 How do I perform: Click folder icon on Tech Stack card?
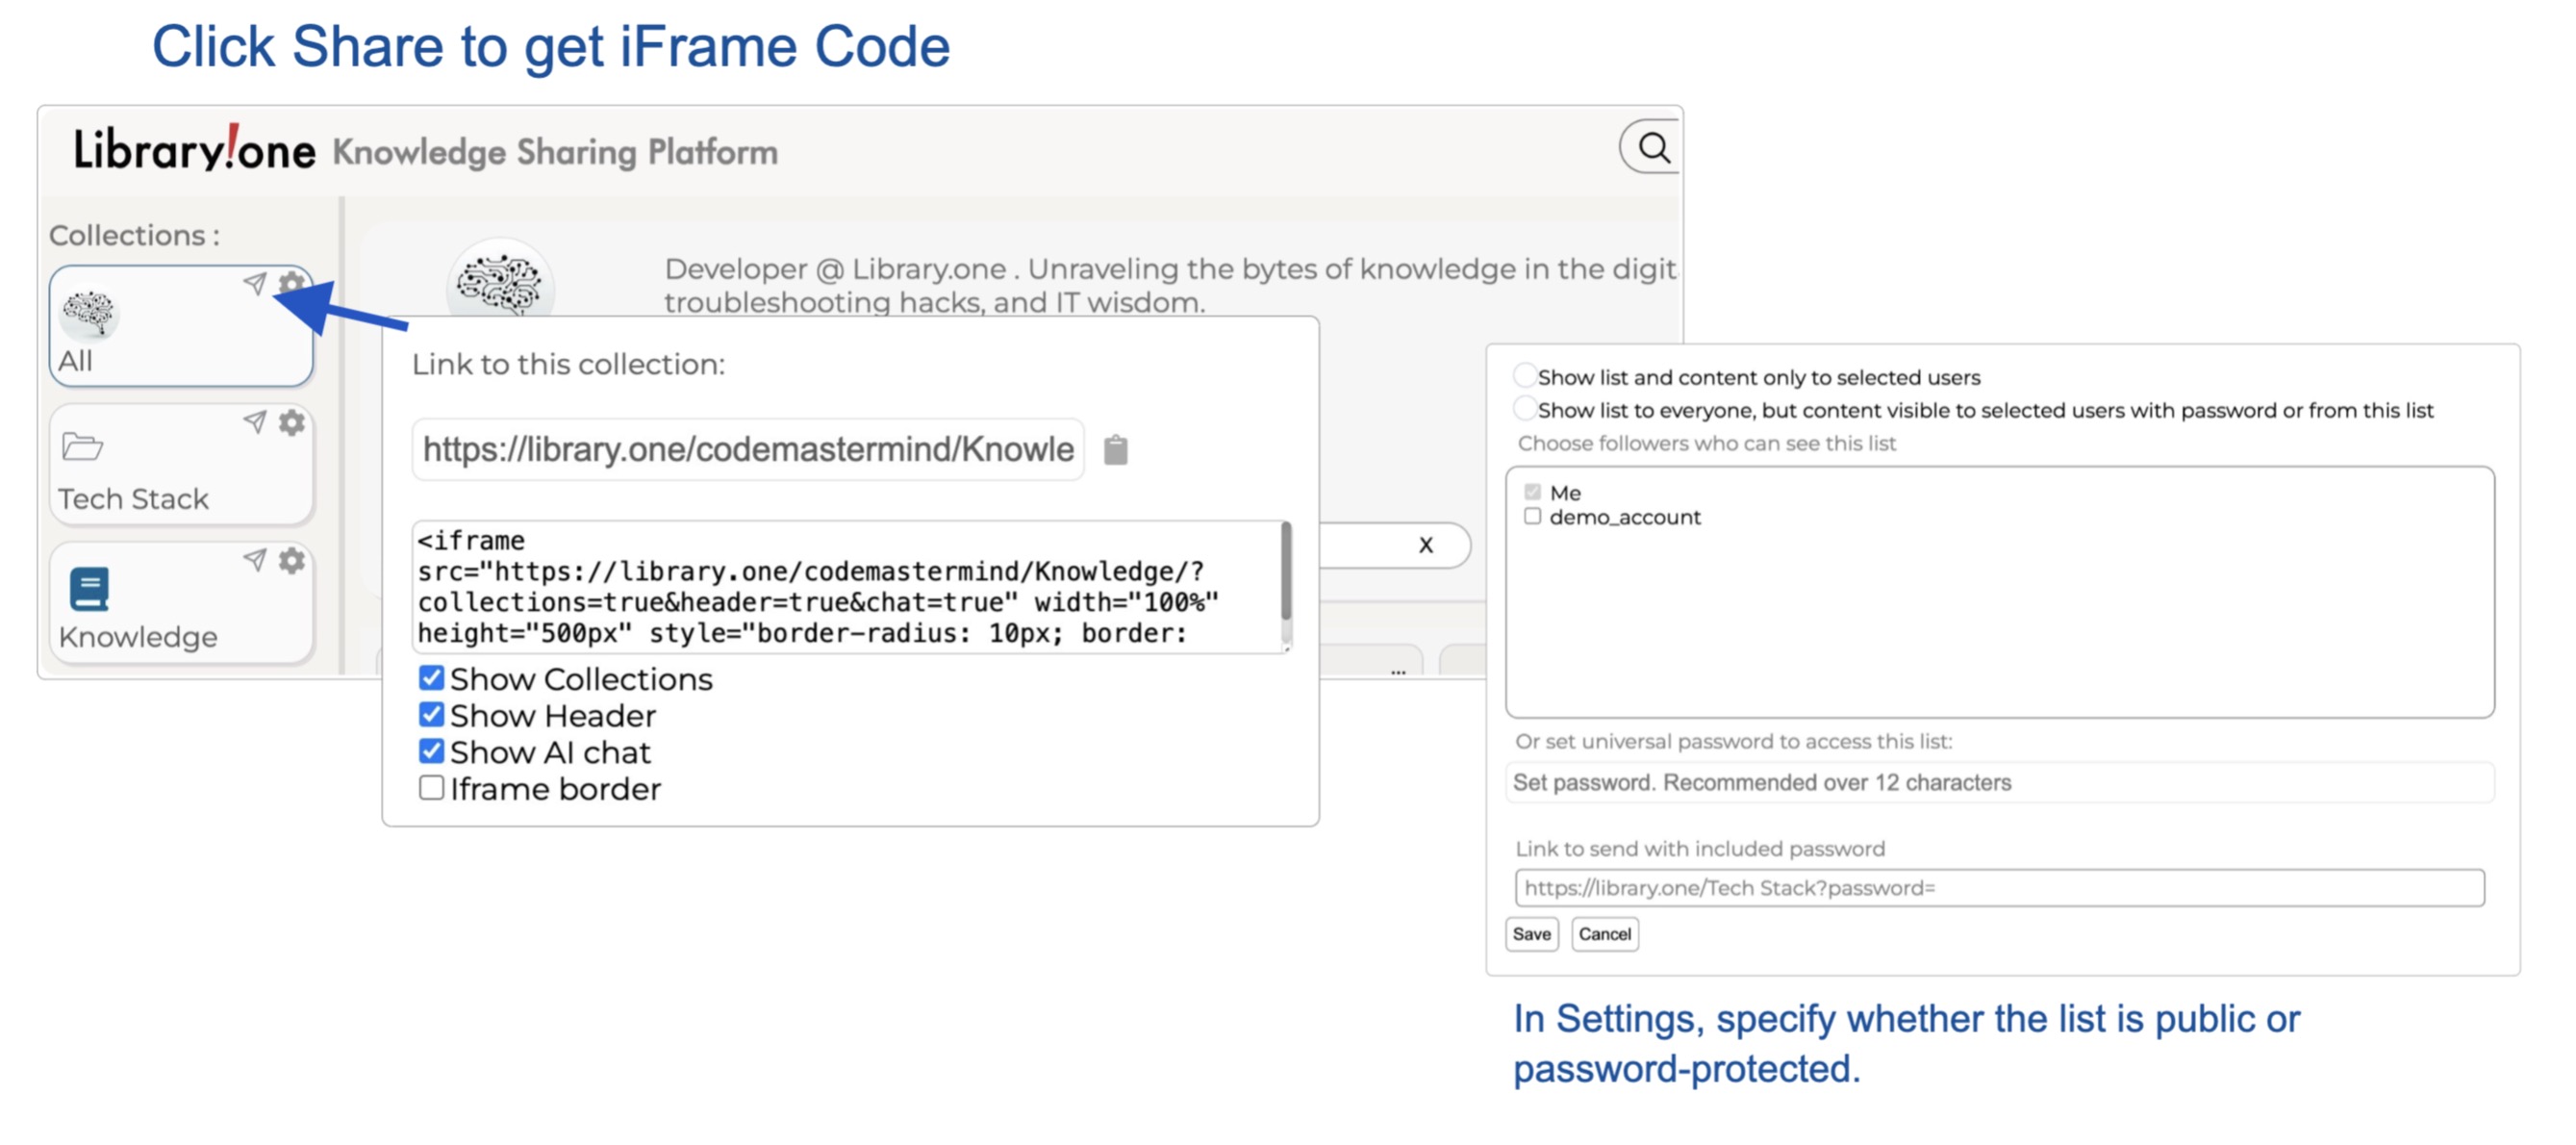82,446
